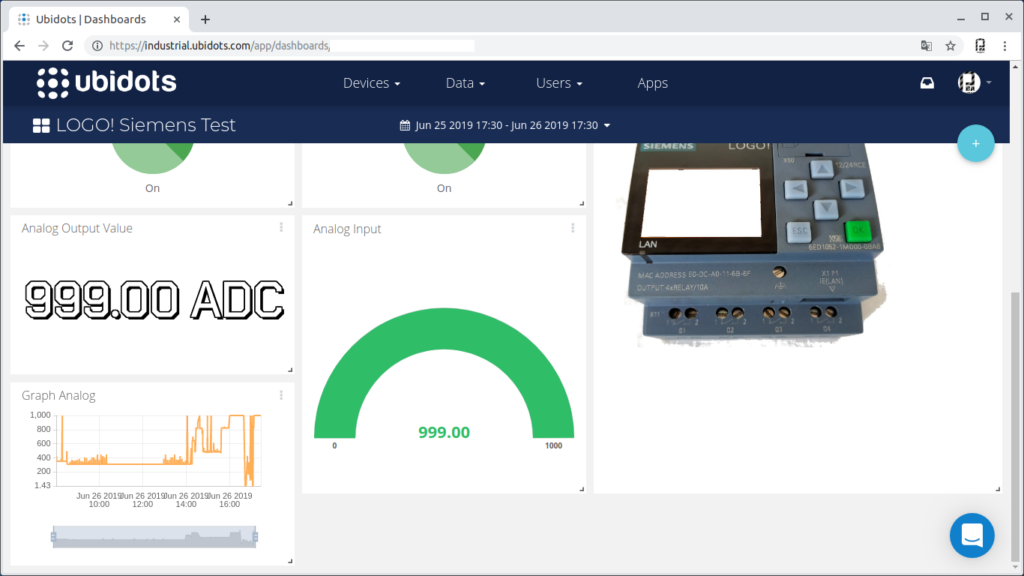Click the translate page icon
This screenshot has height=576, width=1024.
point(926,46)
